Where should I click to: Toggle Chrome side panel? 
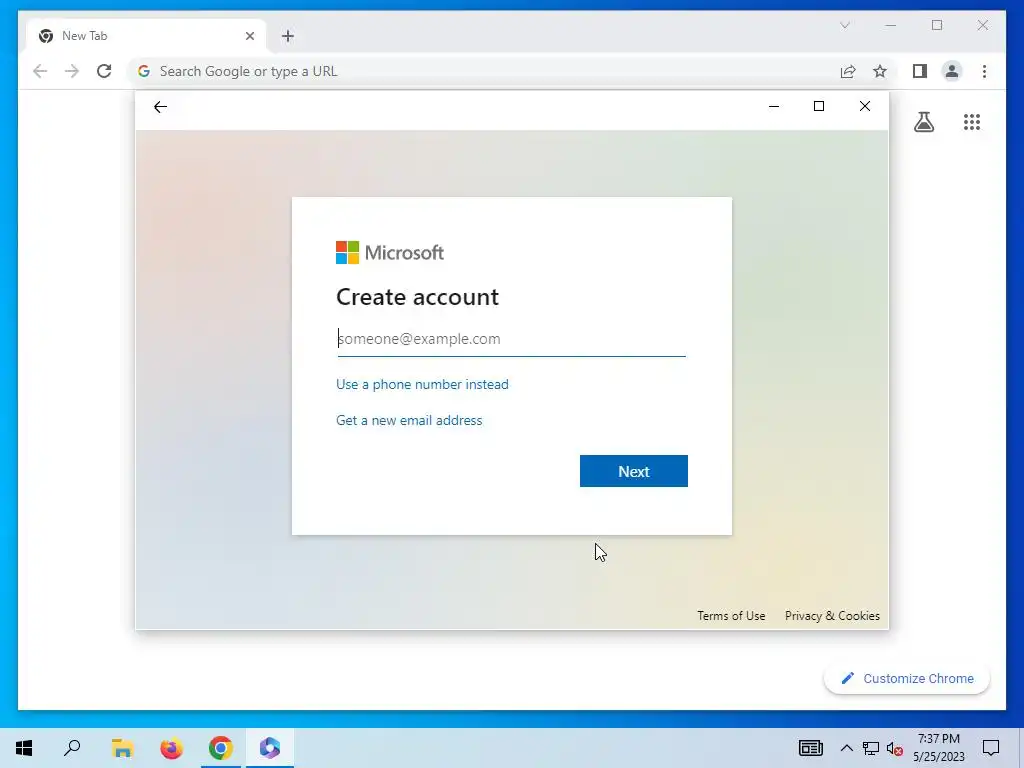click(920, 71)
